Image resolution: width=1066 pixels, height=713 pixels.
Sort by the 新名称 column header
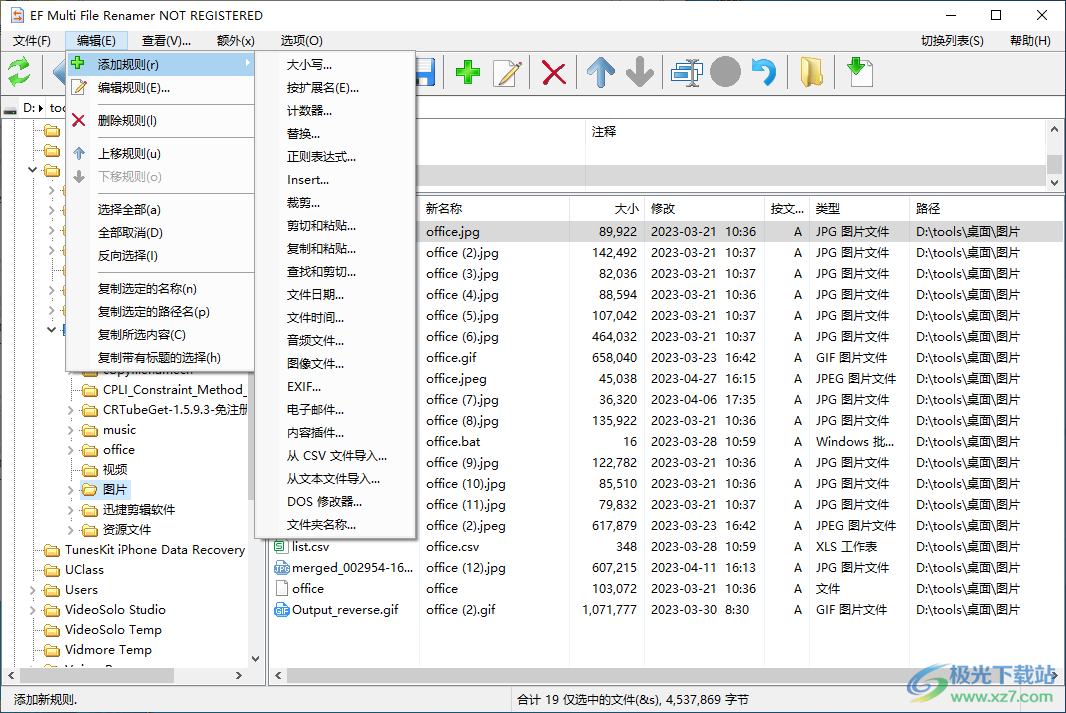[x=494, y=209]
